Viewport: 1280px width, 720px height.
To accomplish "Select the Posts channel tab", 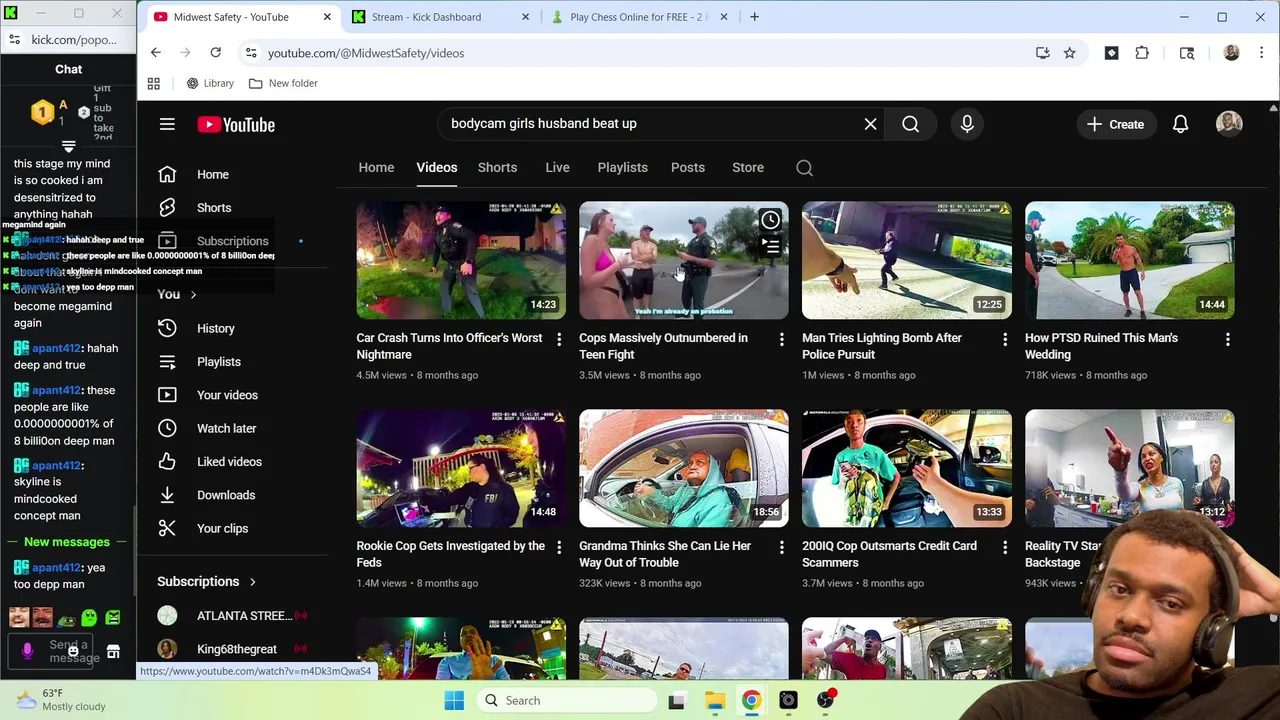I will (688, 168).
